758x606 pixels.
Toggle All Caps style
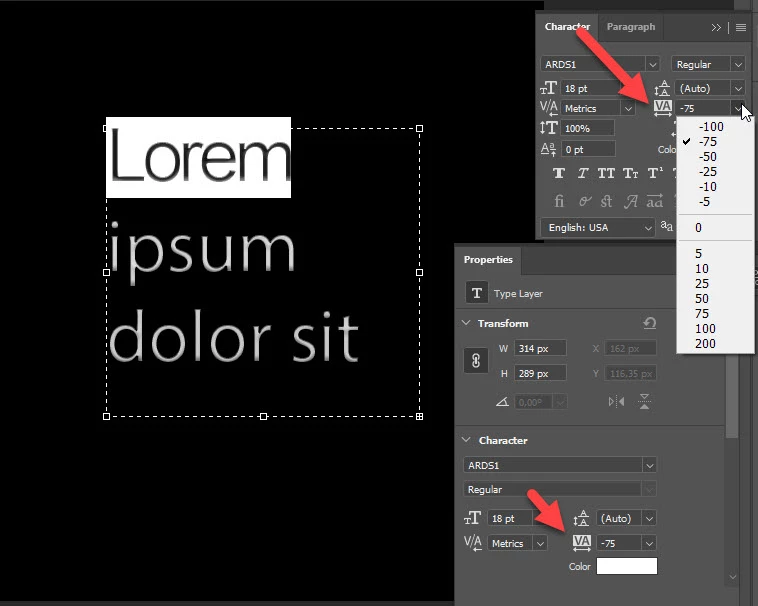coord(606,173)
